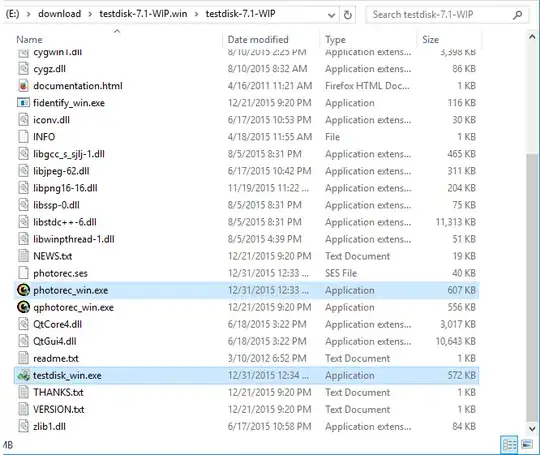Expand the chevron after download in path
Image resolution: width=540 pixels, height=455 pixels.
coord(90,14)
